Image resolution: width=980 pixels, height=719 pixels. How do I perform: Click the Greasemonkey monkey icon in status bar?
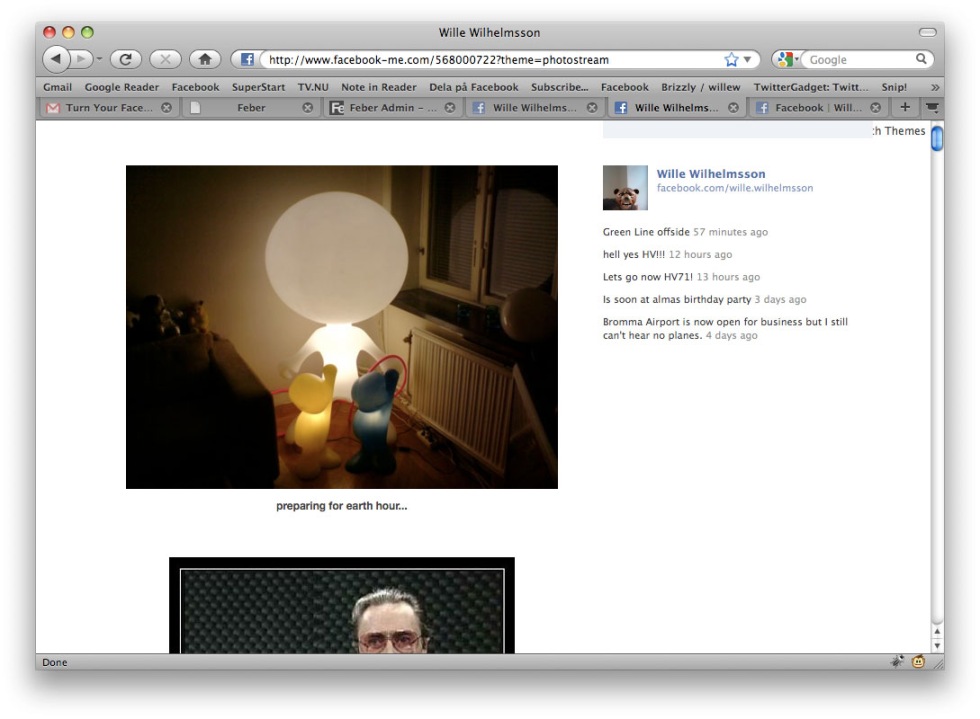click(917, 662)
